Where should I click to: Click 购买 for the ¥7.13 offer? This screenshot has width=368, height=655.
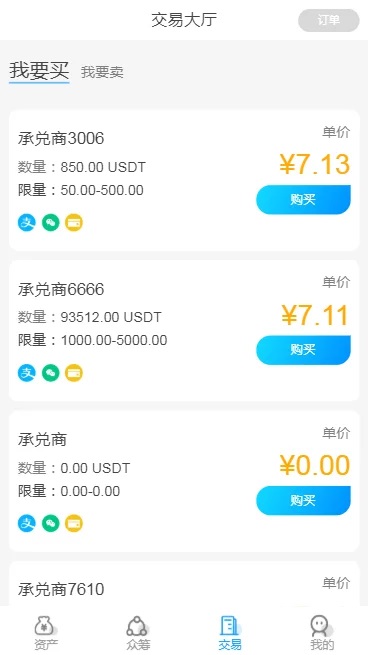coord(303,200)
